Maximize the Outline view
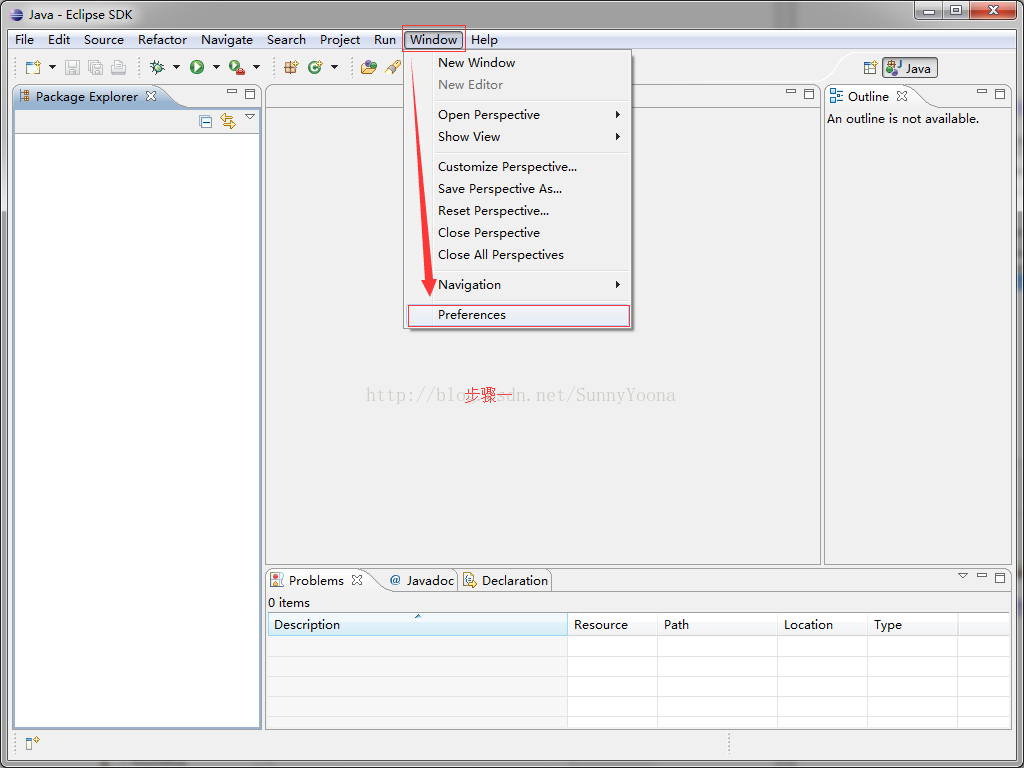Viewport: 1024px width, 768px height. click(x=1000, y=94)
